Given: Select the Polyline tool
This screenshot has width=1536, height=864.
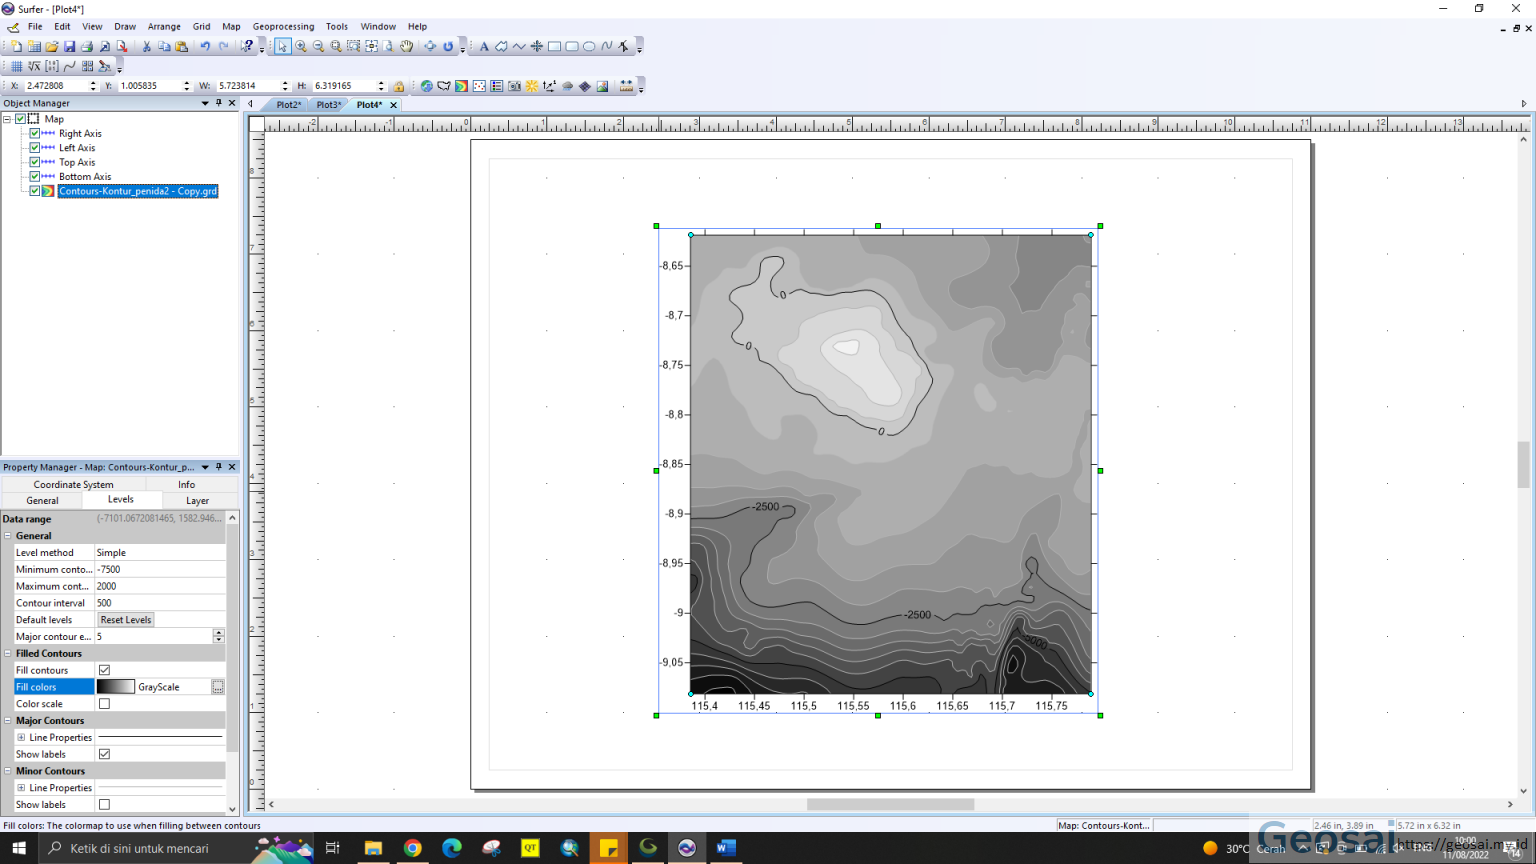Looking at the screenshot, I should pos(519,46).
